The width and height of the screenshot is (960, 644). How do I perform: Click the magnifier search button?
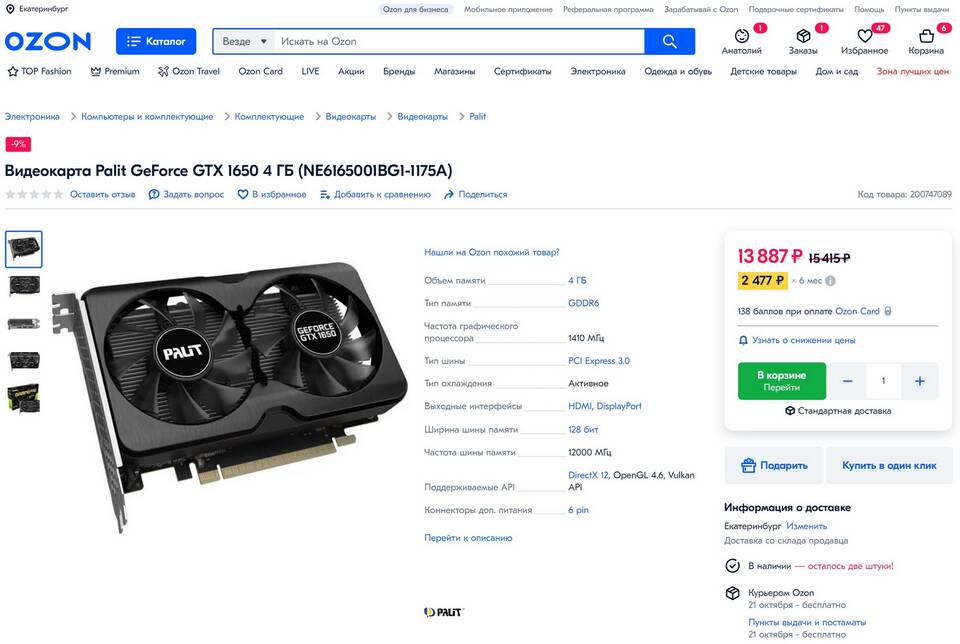click(669, 42)
